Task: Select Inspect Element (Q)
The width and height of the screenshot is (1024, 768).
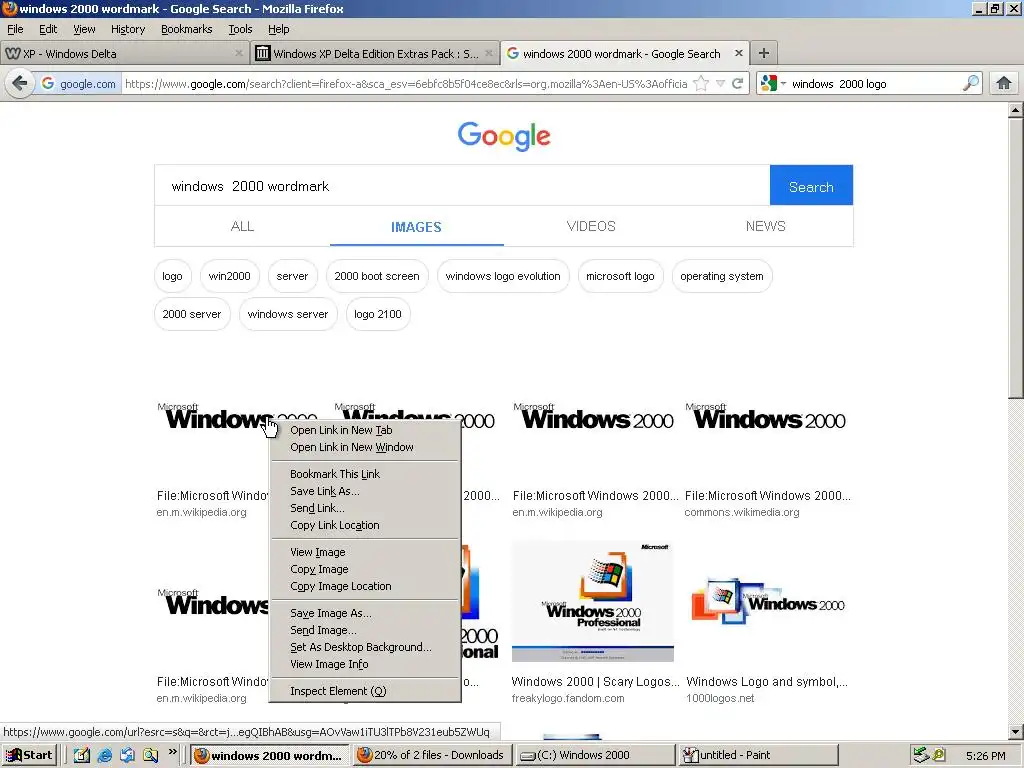Action: click(x=365, y=690)
